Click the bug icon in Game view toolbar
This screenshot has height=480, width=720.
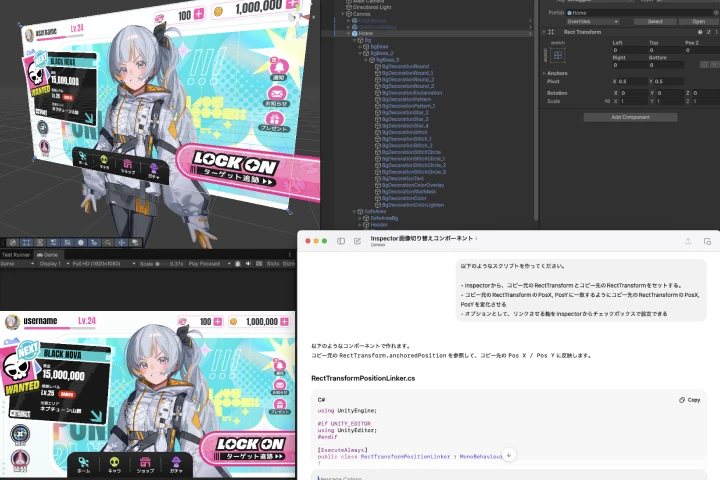tap(237, 264)
